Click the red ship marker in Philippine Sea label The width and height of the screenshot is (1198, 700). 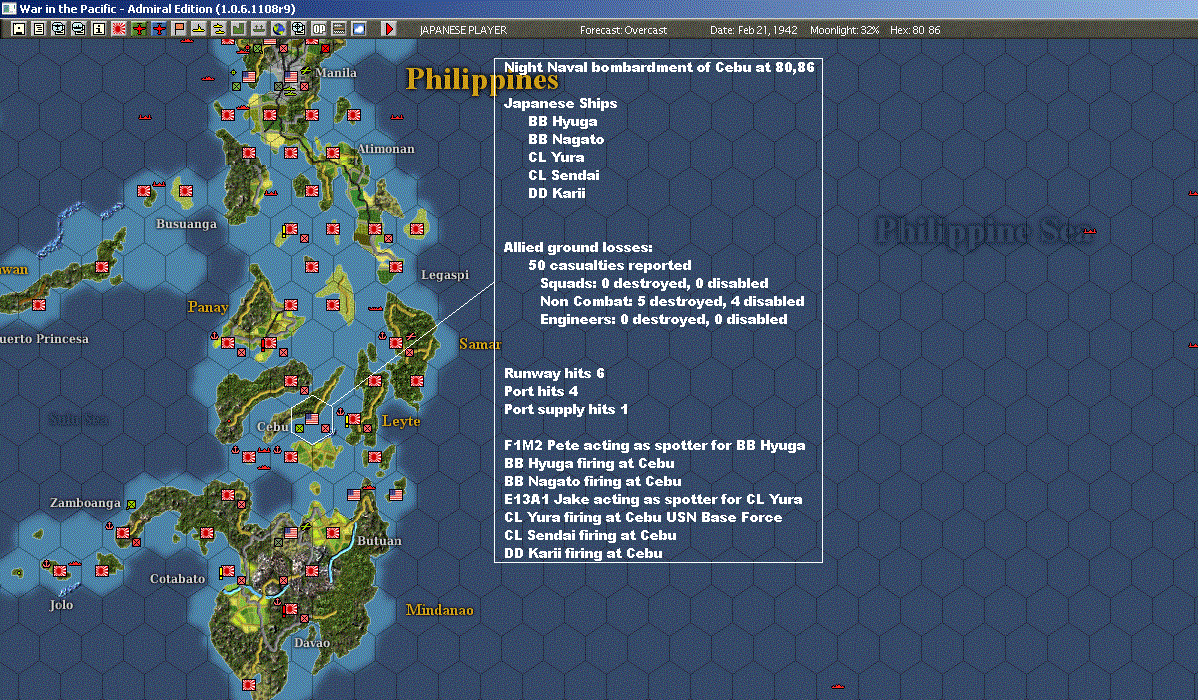[1090, 230]
